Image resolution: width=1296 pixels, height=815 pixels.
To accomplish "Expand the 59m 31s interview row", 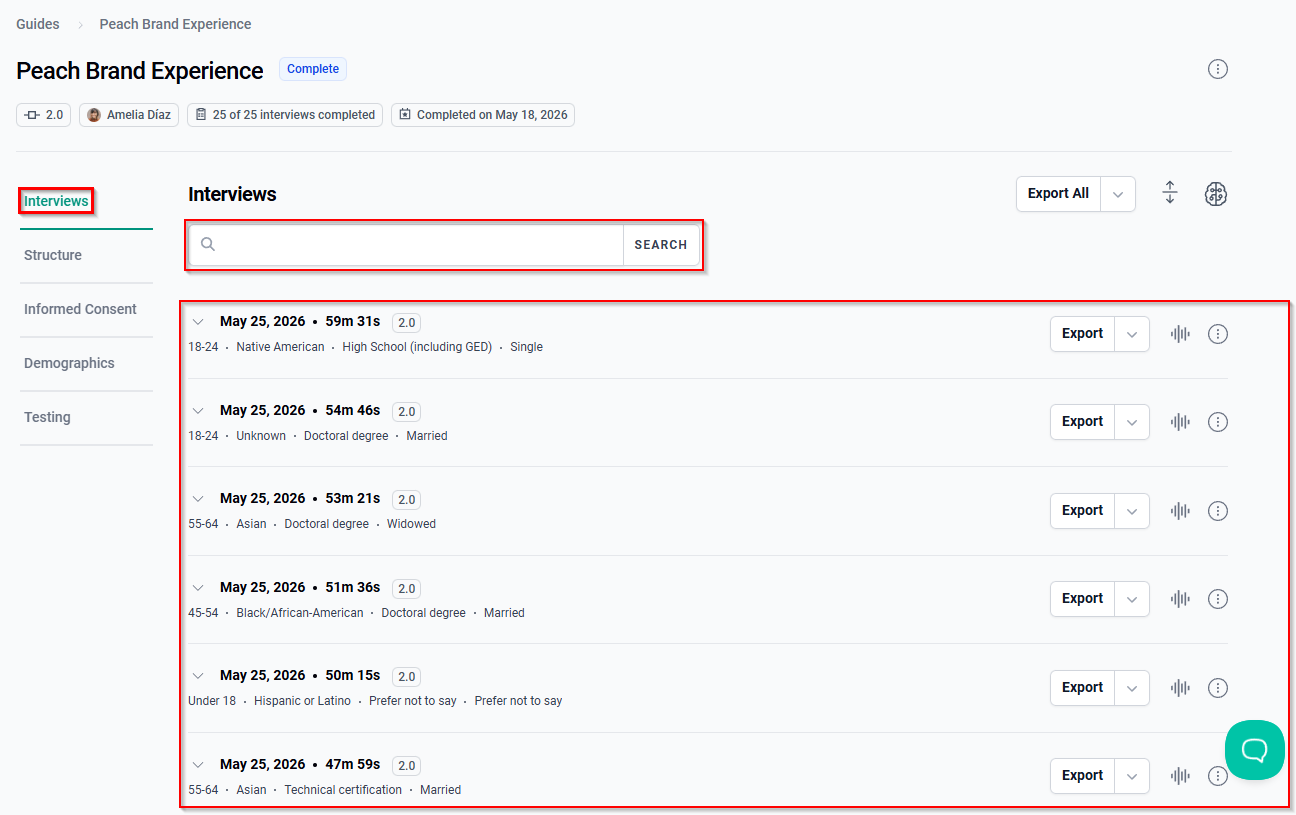I will pyautogui.click(x=198, y=322).
